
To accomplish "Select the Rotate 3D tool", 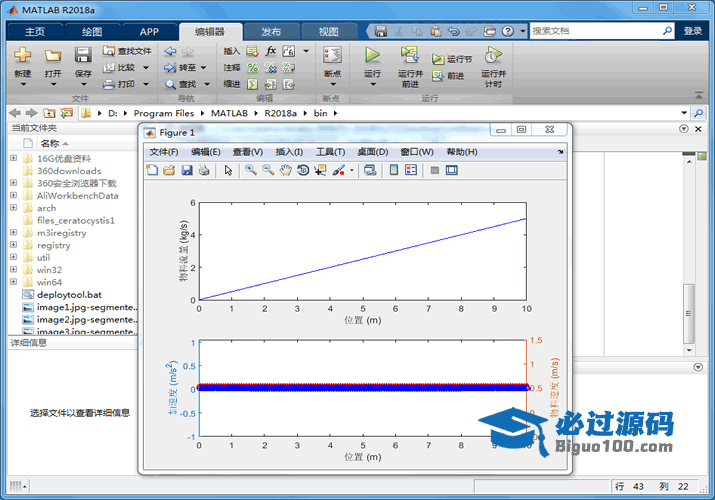I will point(303,170).
